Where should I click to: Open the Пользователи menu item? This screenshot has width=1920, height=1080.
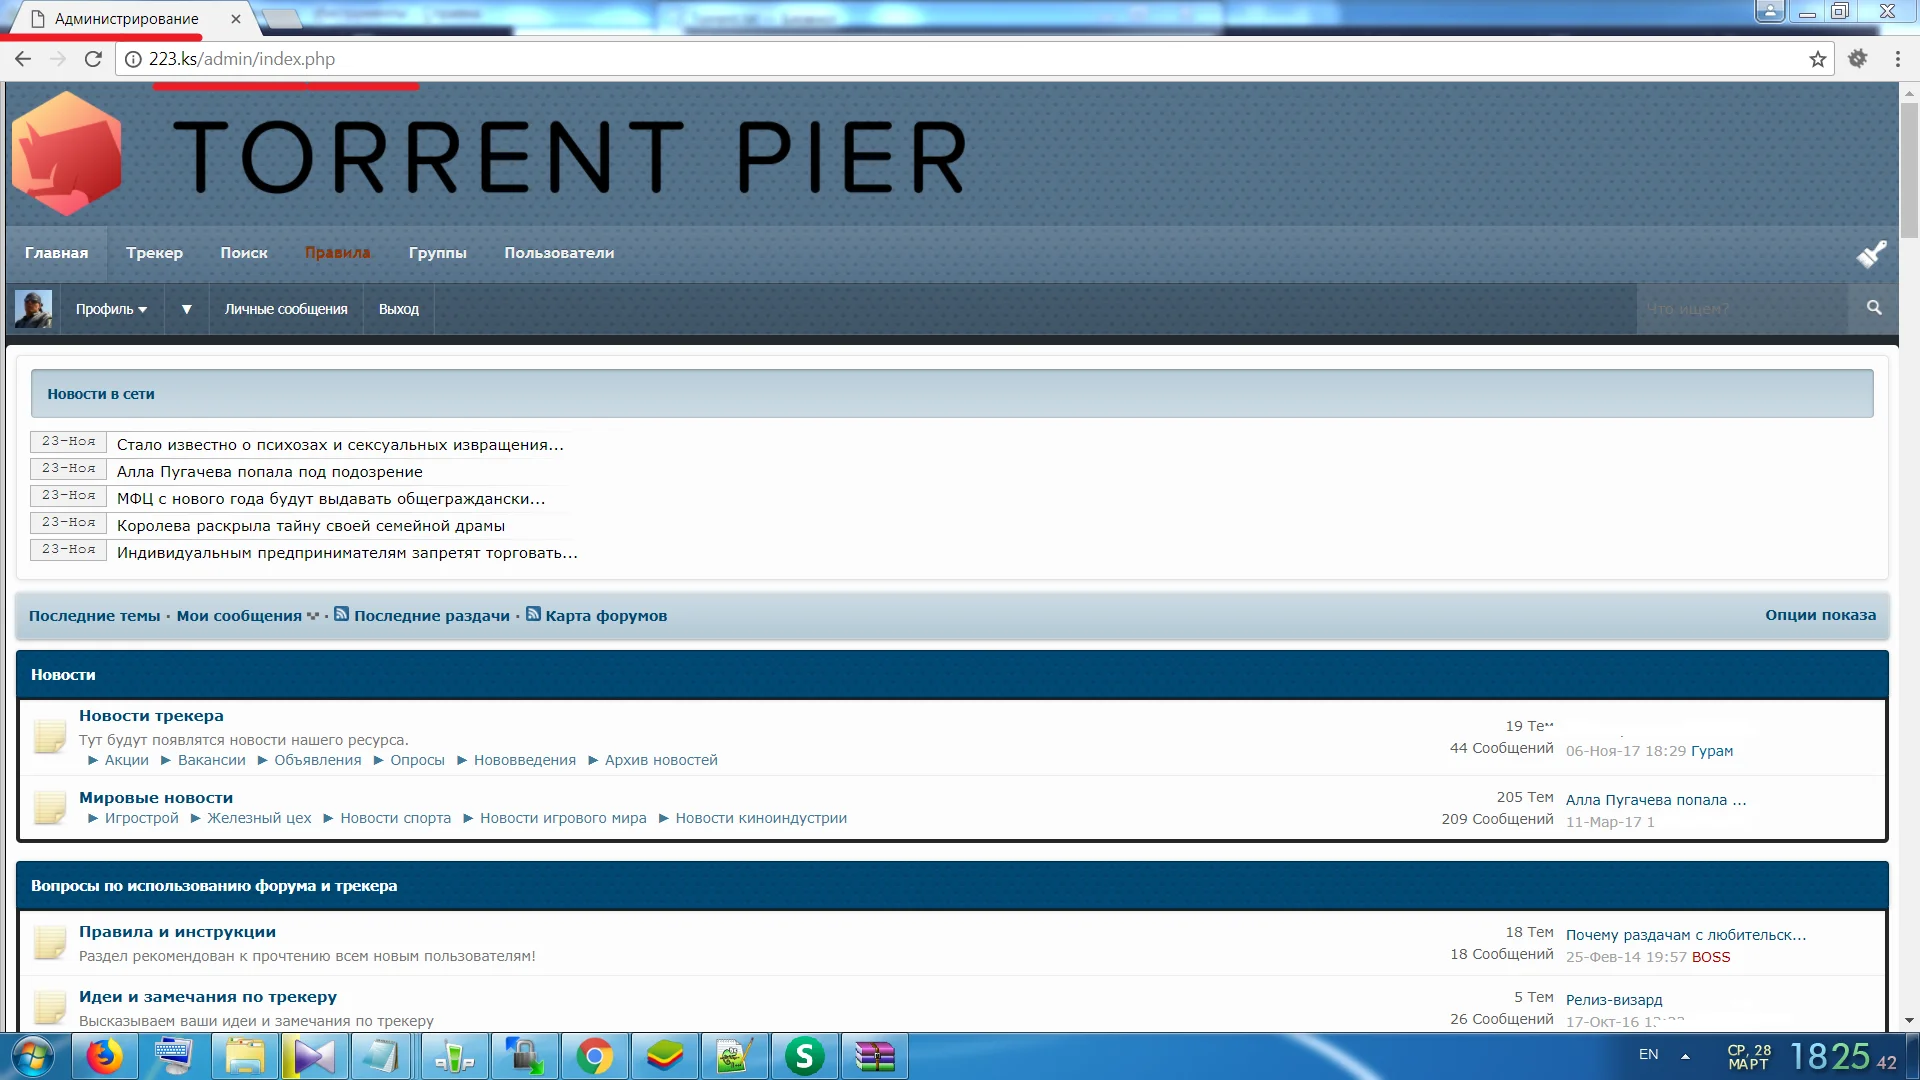[559, 253]
